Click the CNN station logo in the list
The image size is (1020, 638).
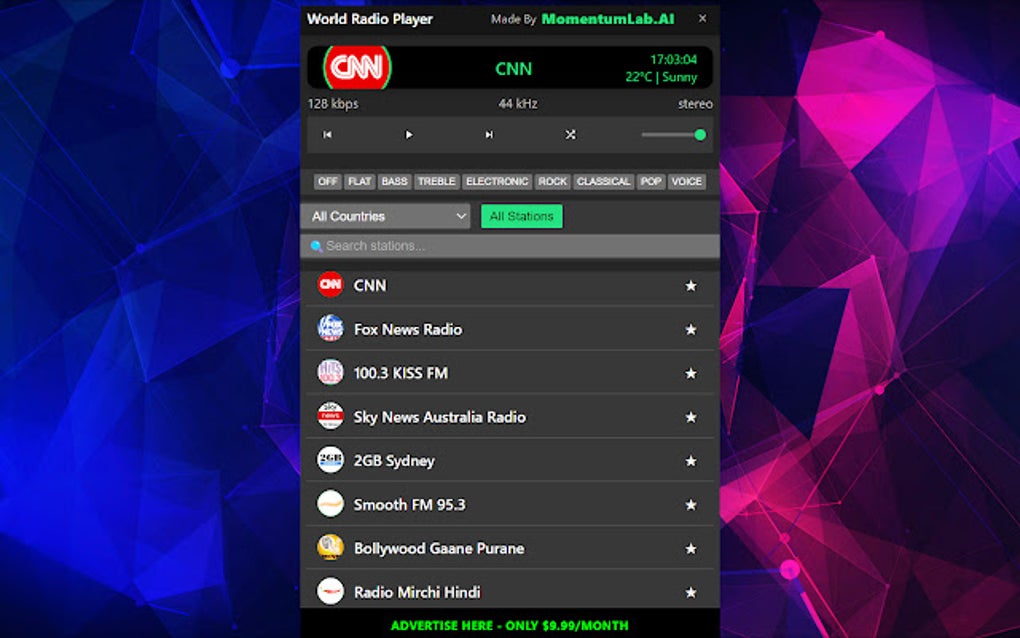point(331,285)
